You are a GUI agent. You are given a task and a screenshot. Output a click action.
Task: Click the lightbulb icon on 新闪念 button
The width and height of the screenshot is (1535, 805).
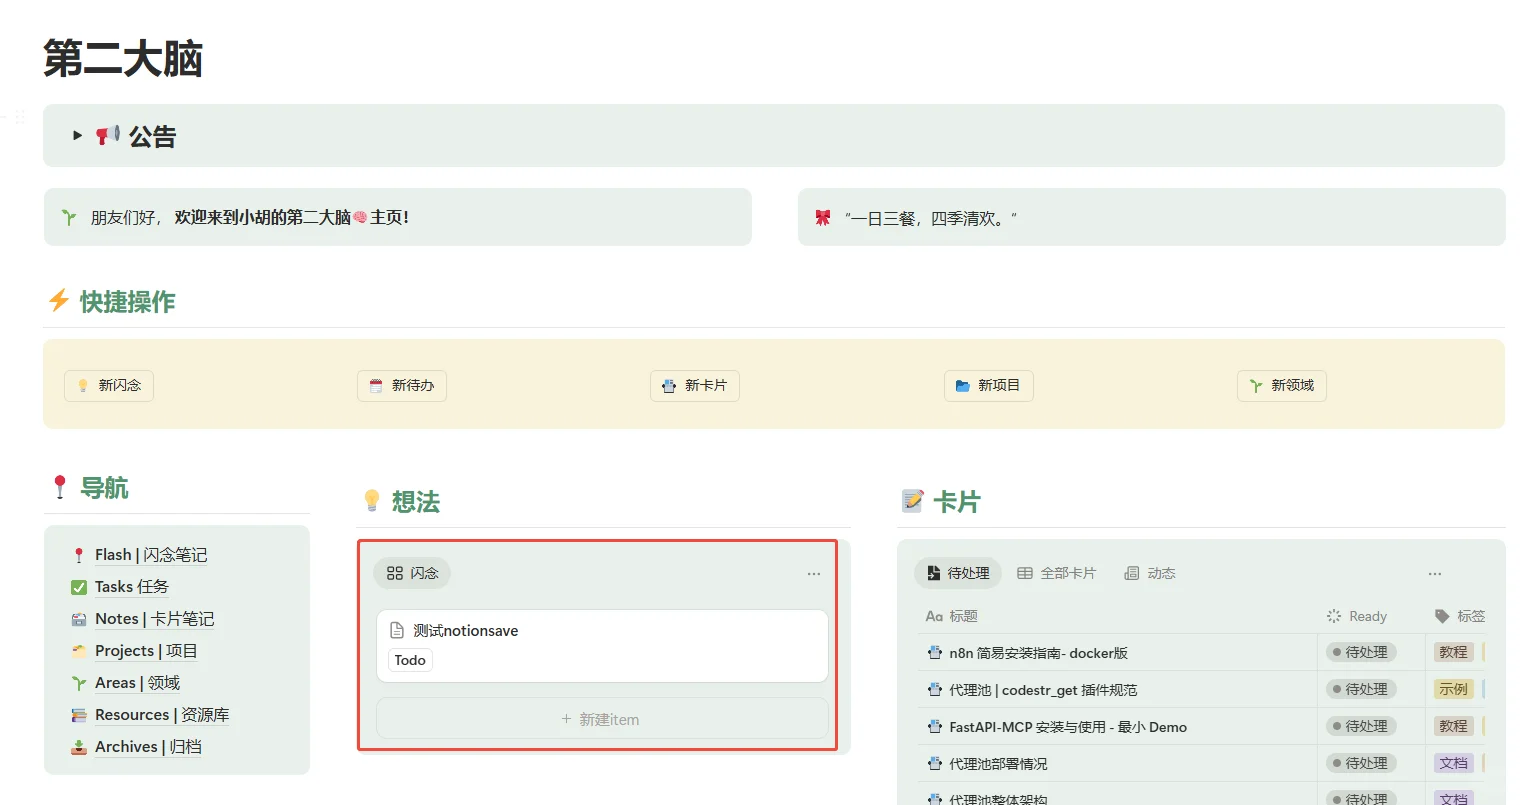pyautogui.click(x=84, y=386)
